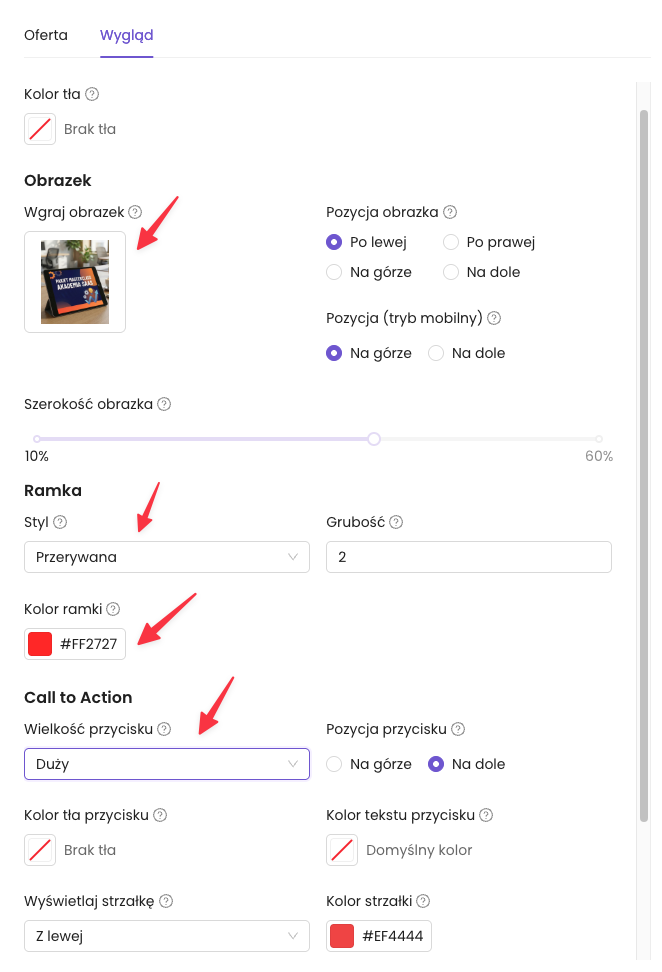Open the Styl dropdown showing Przerywana

point(167,557)
